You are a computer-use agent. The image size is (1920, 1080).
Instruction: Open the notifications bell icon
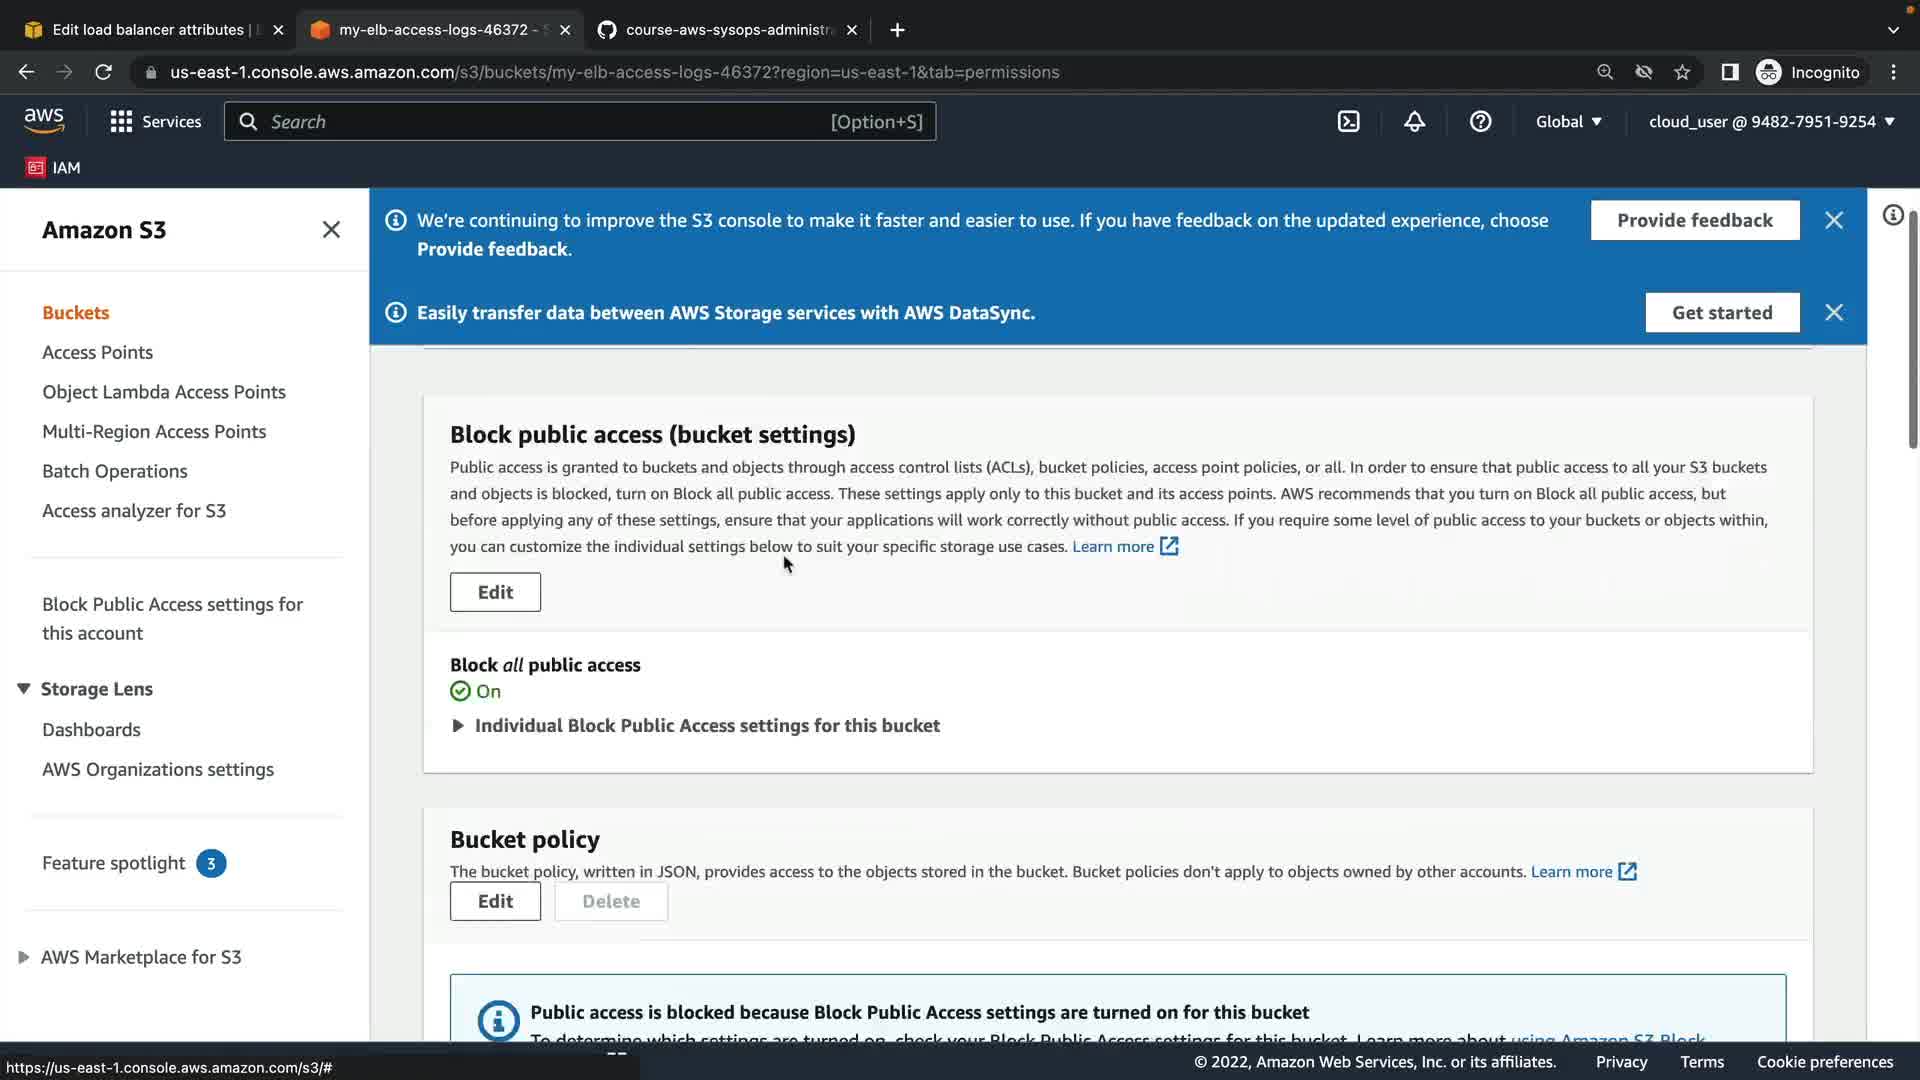[x=1414, y=122]
